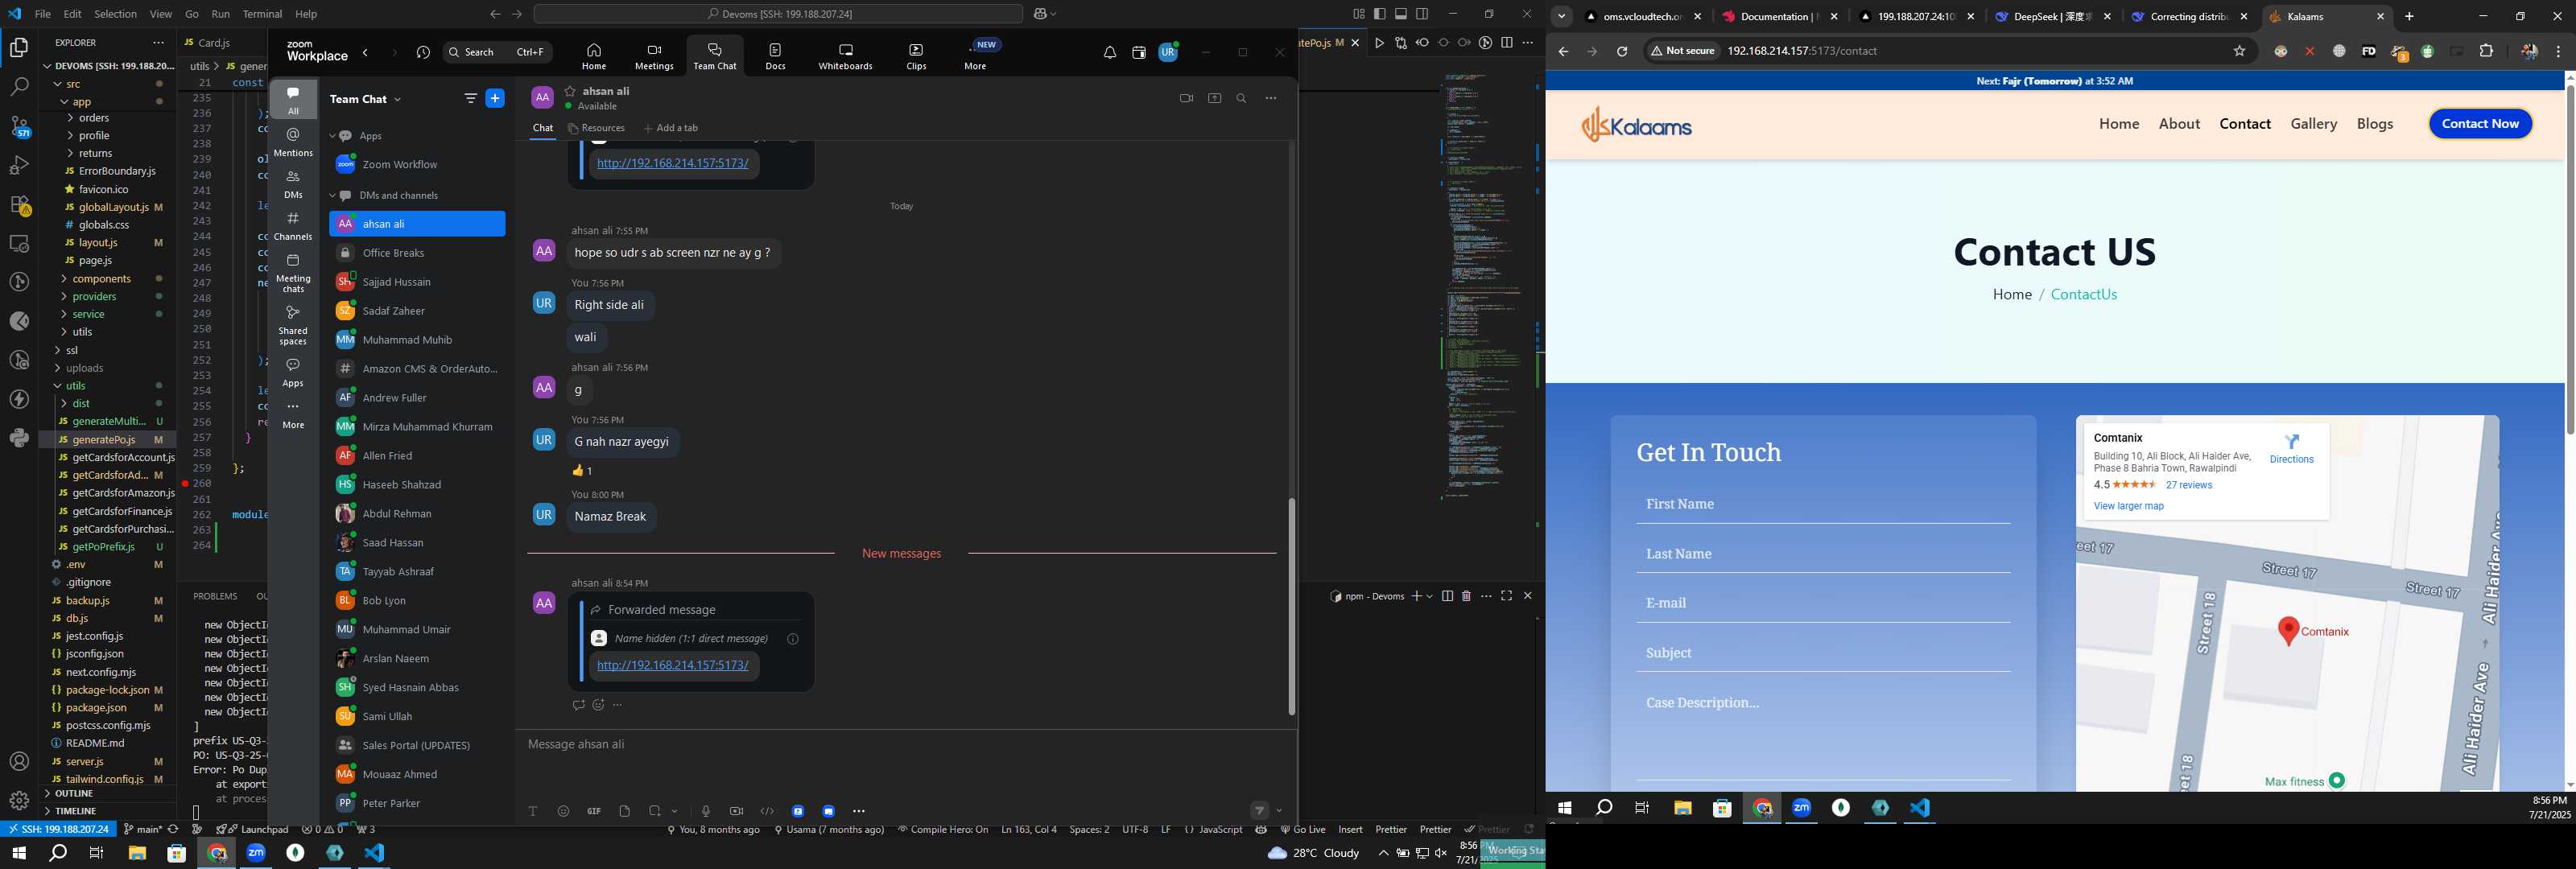This screenshot has width=2576, height=869.
Task: Bookmark this page using the star icon
Action: pyautogui.click(x=2239, y=51)
